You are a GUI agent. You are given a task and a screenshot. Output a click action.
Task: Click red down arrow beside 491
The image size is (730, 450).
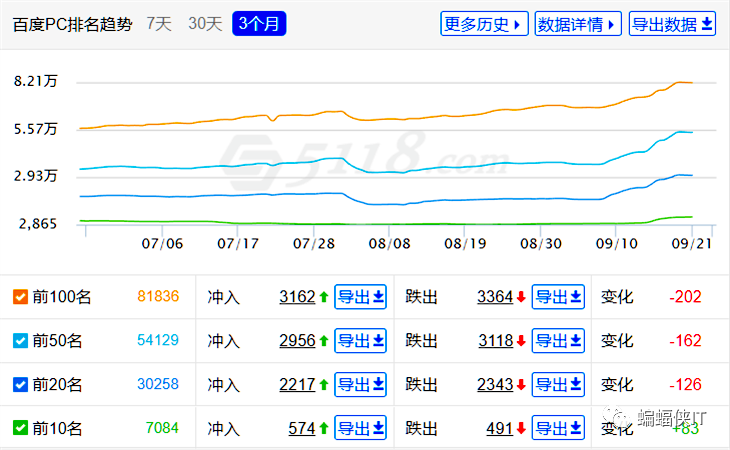point(521,428)
